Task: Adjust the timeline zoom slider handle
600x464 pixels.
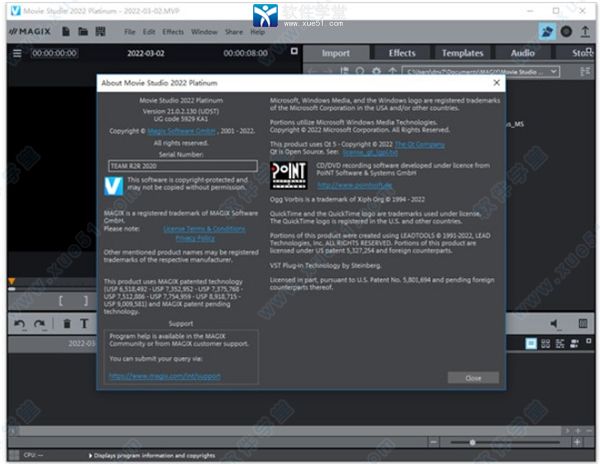Action: tap(473, 443)
